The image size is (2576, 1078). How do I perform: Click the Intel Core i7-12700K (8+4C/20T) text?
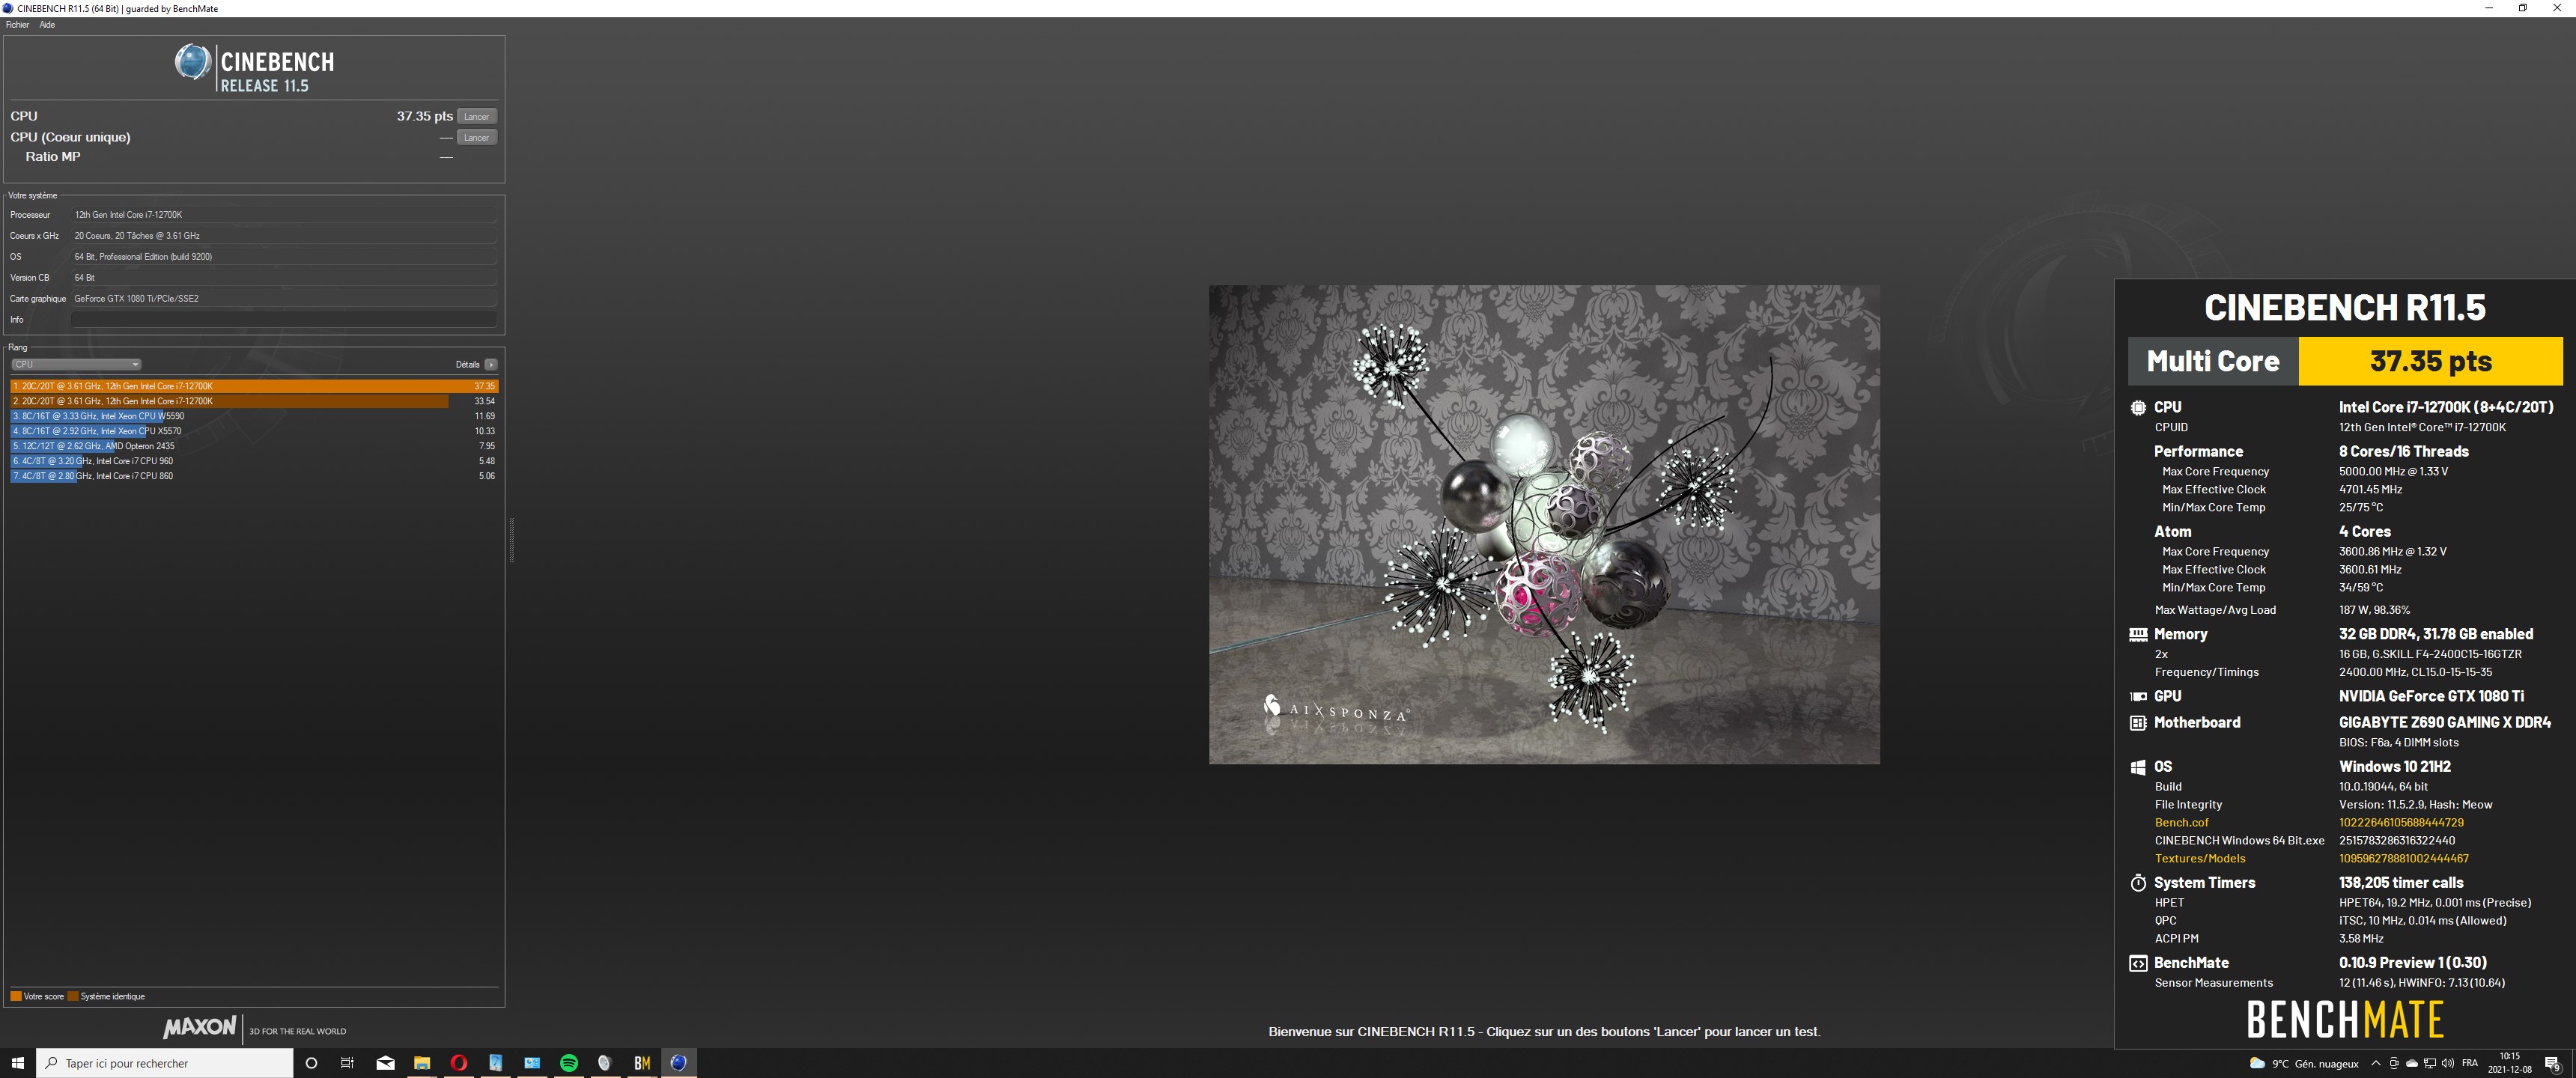[2446, 407]
